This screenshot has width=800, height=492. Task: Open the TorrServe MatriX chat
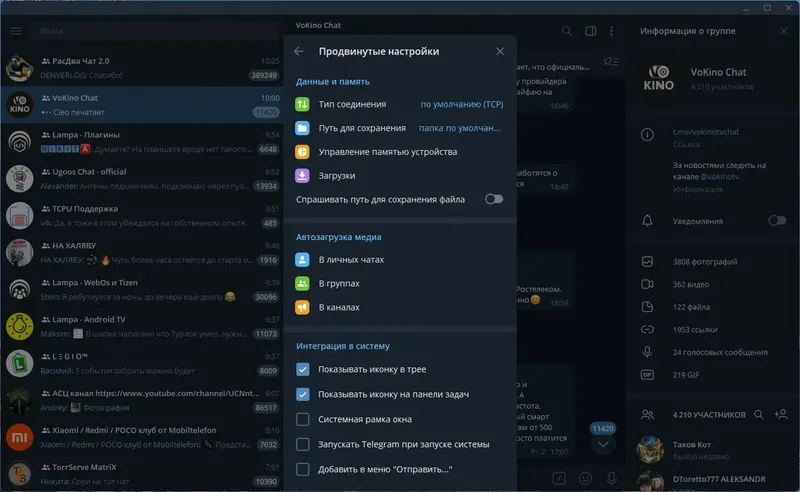pos(142,474)
